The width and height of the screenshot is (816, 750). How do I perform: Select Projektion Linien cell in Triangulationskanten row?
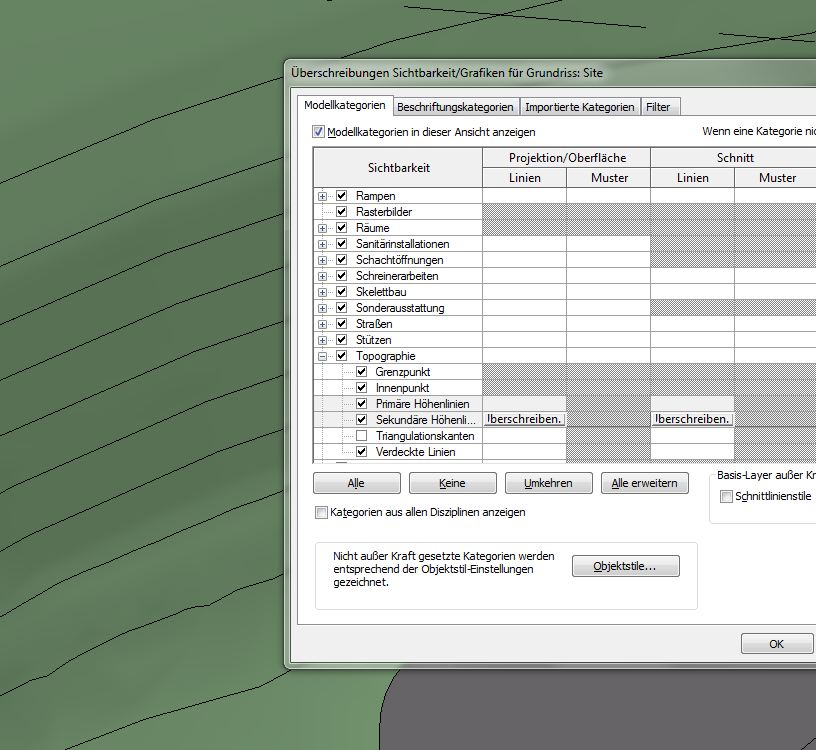coord(525,436)
